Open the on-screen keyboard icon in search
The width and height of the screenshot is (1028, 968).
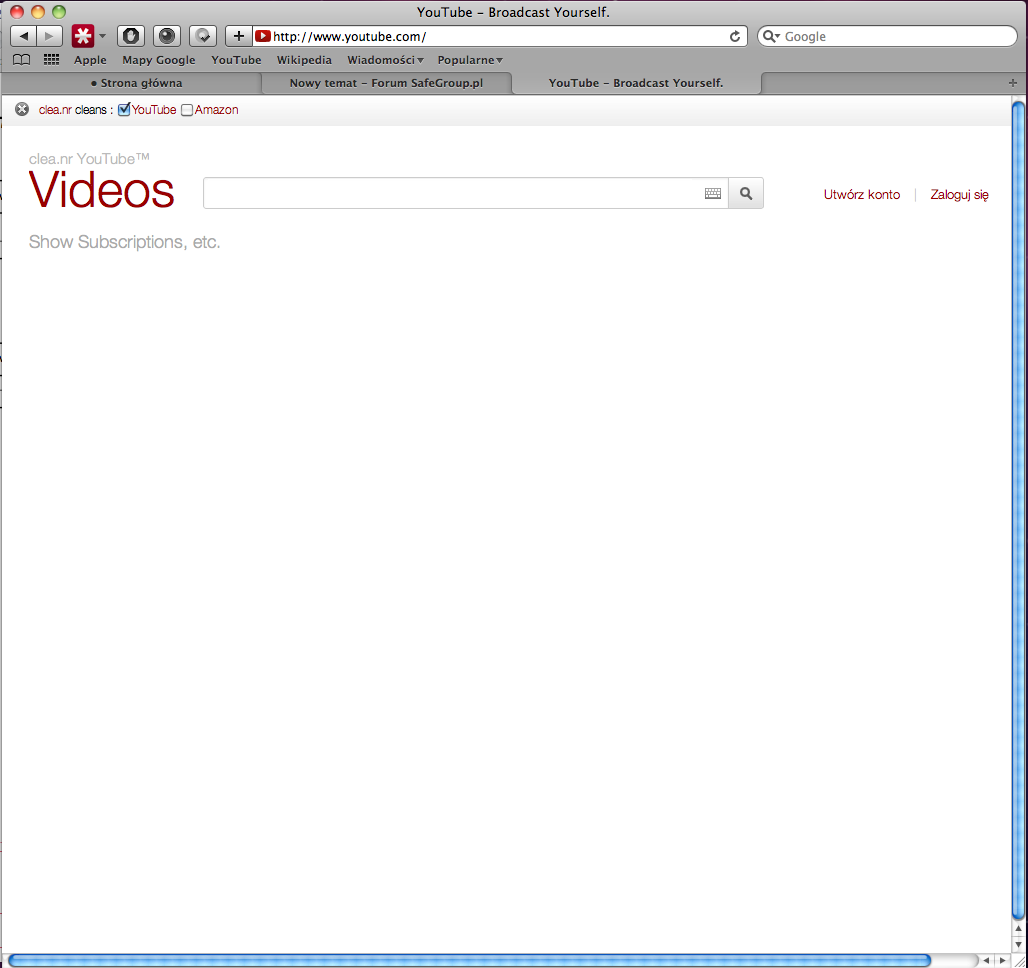coord(713,193)
